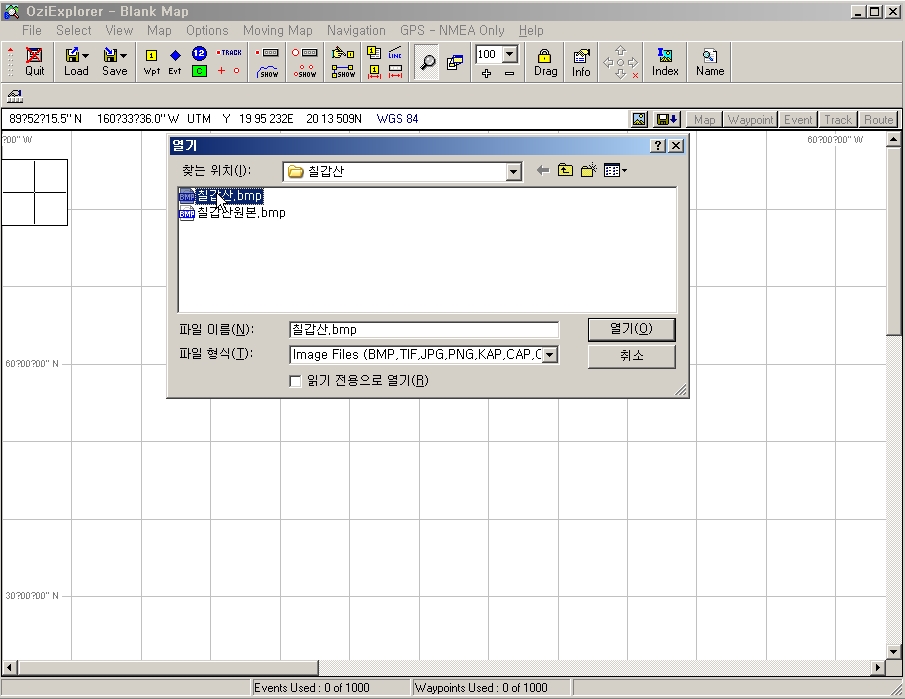
Task: Click the Event button in coordinate bar
Action: [798, 119]
